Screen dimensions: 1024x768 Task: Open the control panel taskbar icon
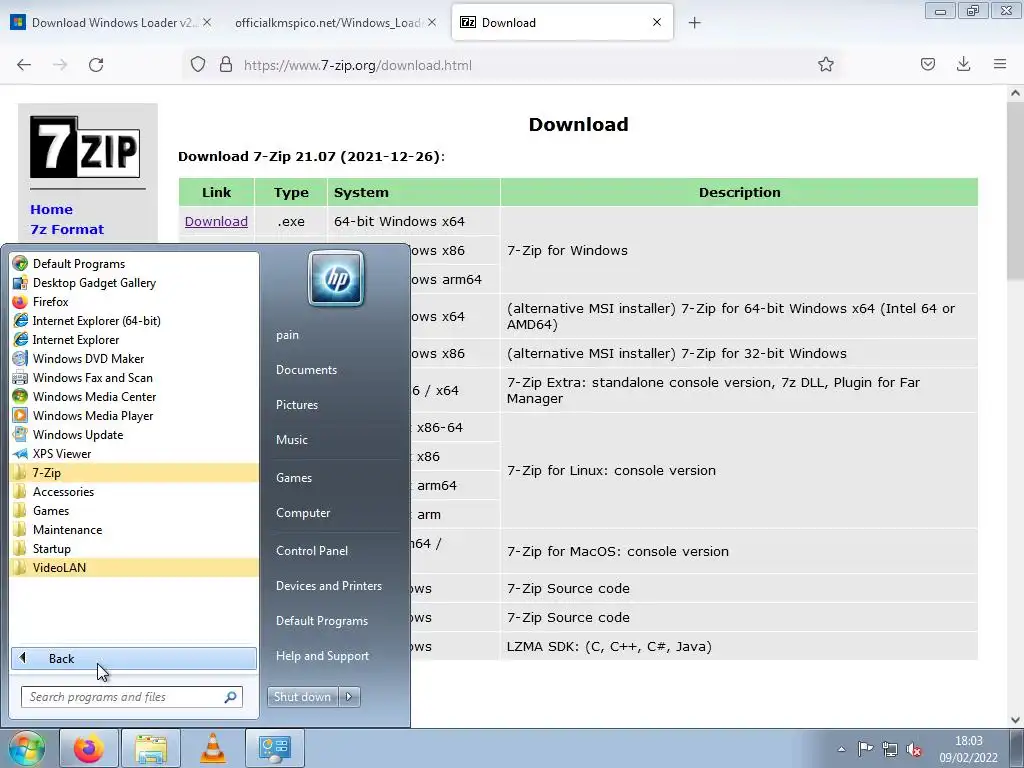tap(274, 748)
